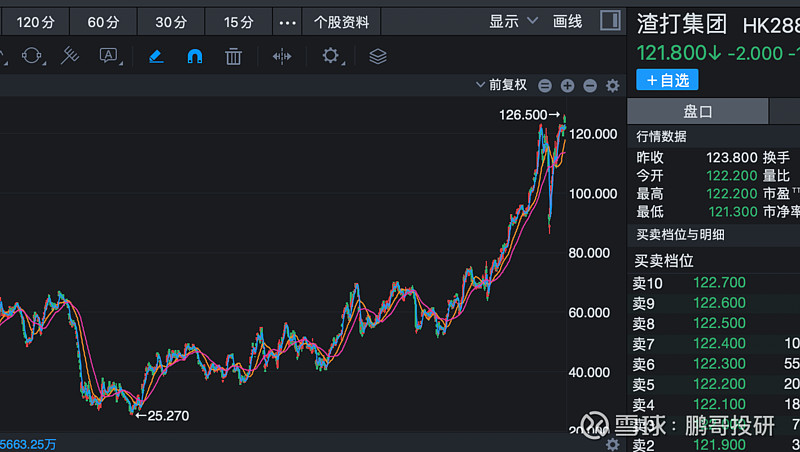
Task: Activate the blue pencil edit tool
Action: pyautogui.click(x=156, y=56)
